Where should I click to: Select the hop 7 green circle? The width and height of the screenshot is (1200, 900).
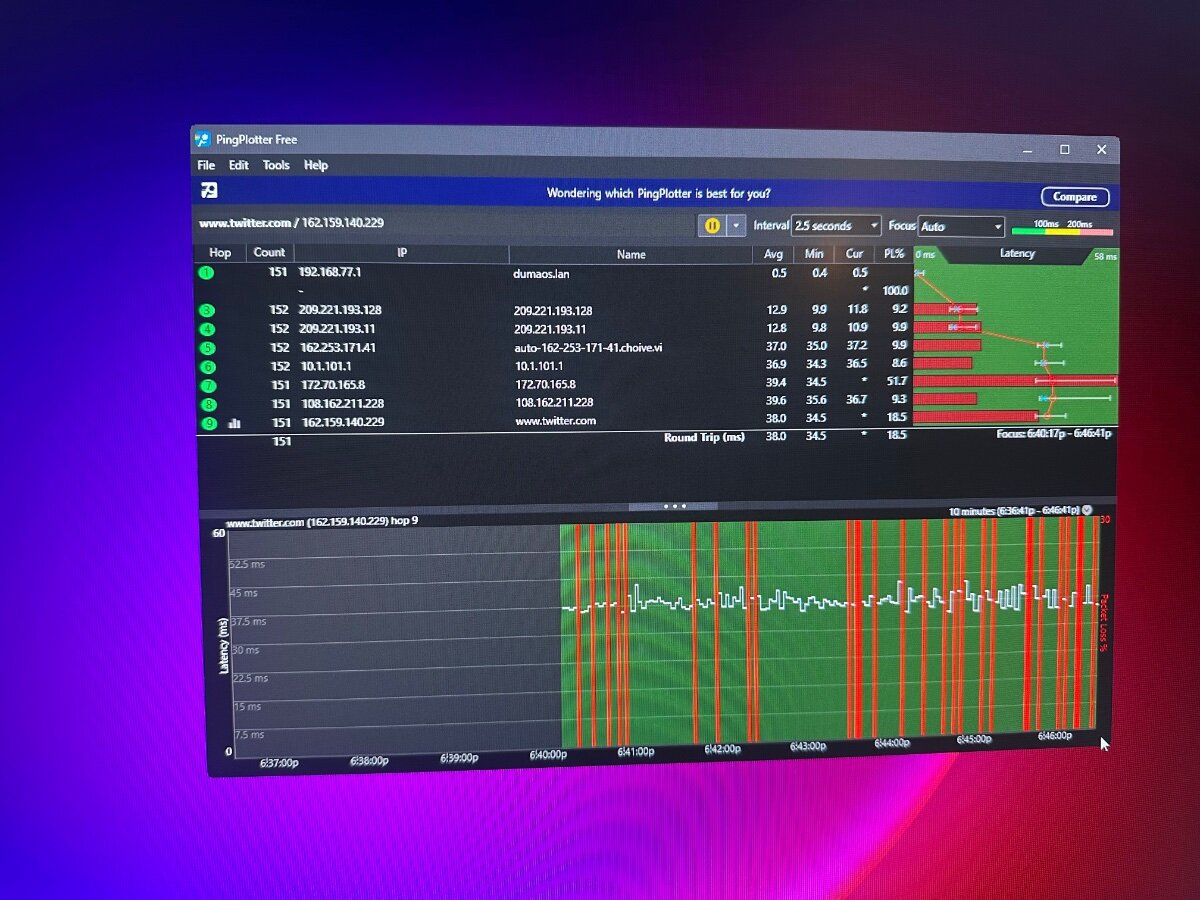(x=208, y=386)
